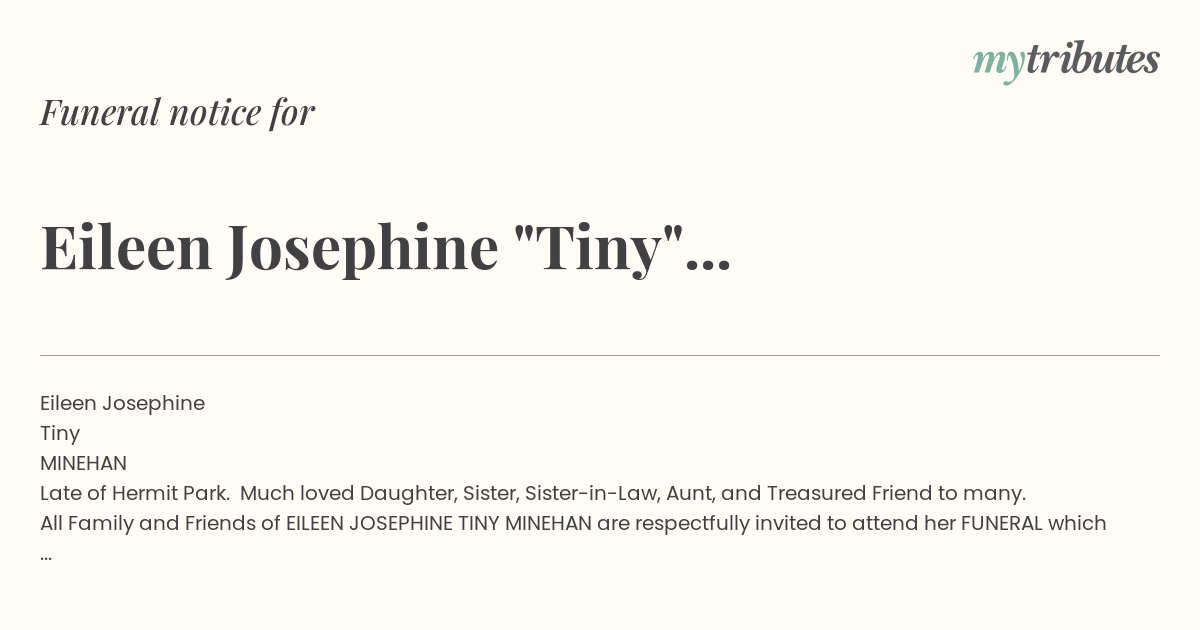Click the mytributes logo
1200x630 pixels.
point(1066,62)
